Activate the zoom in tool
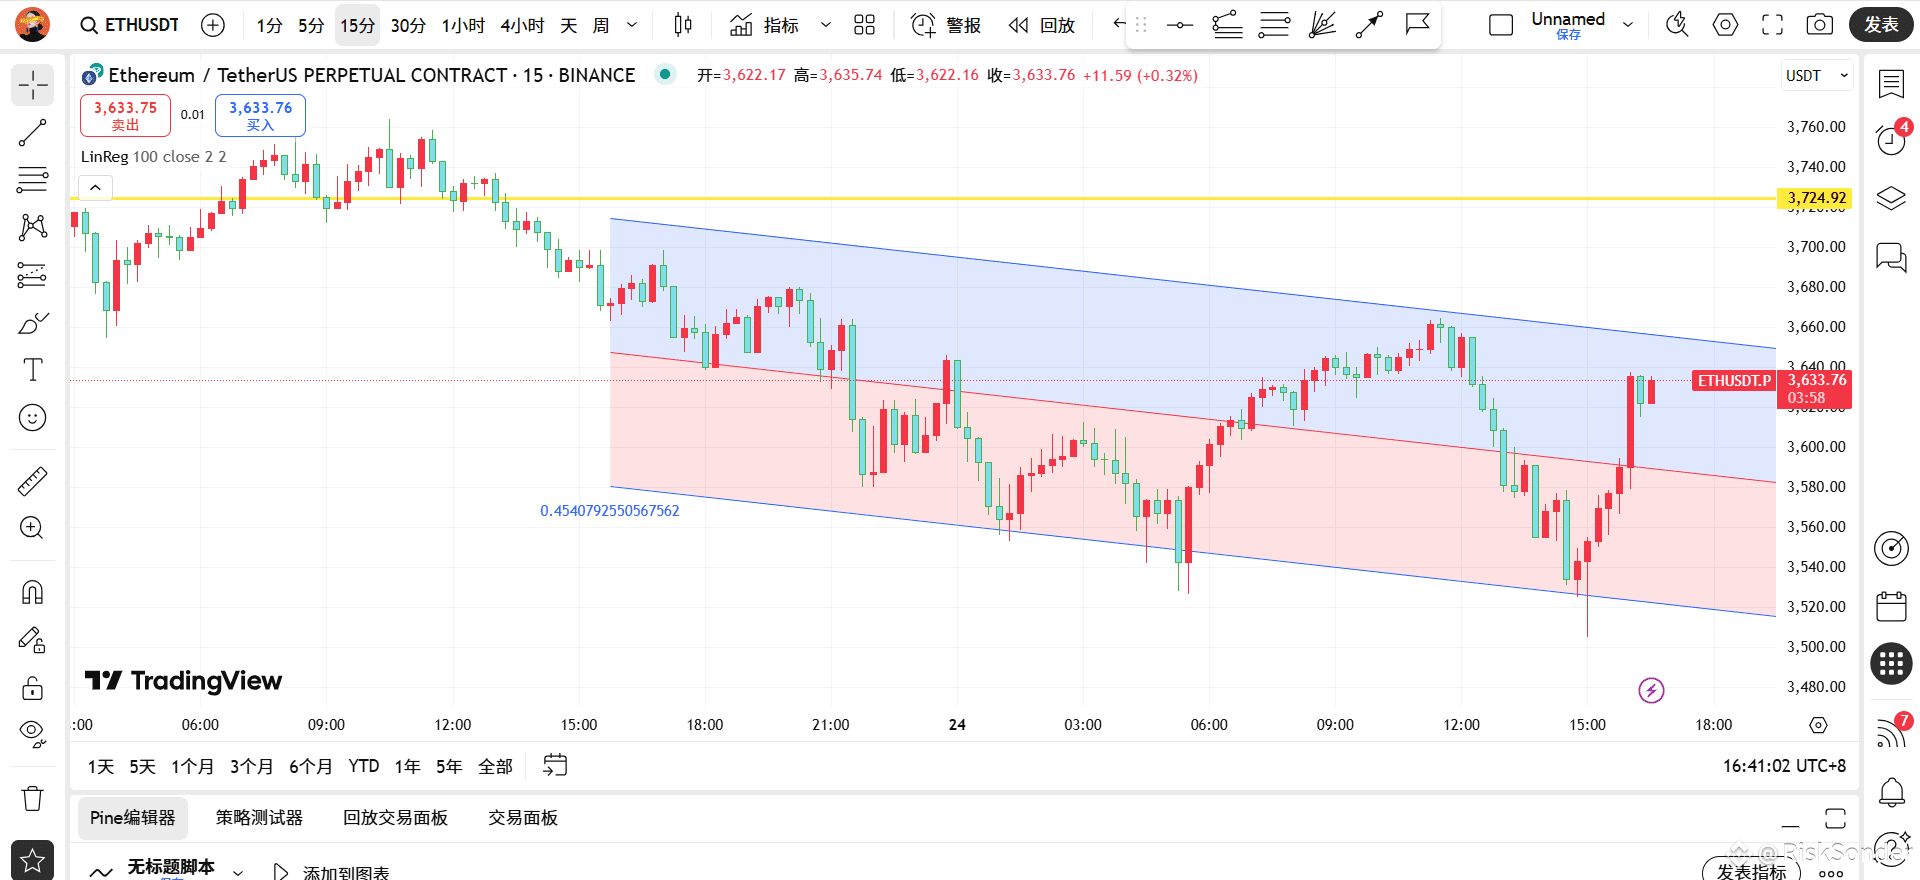This screenshot has width=1920, height=880. point(33,528)
